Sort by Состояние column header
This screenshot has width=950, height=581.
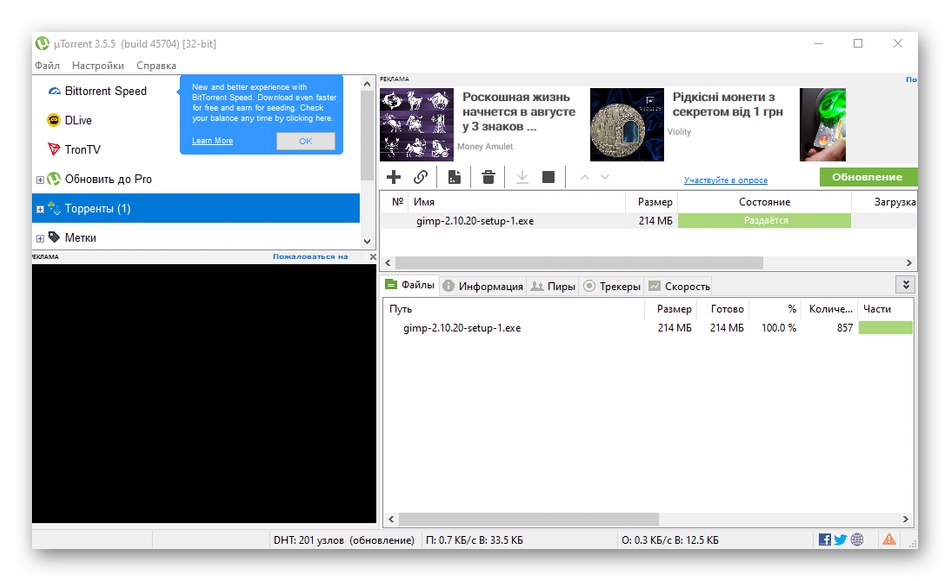pyautogui.click(x=765, y=202)
